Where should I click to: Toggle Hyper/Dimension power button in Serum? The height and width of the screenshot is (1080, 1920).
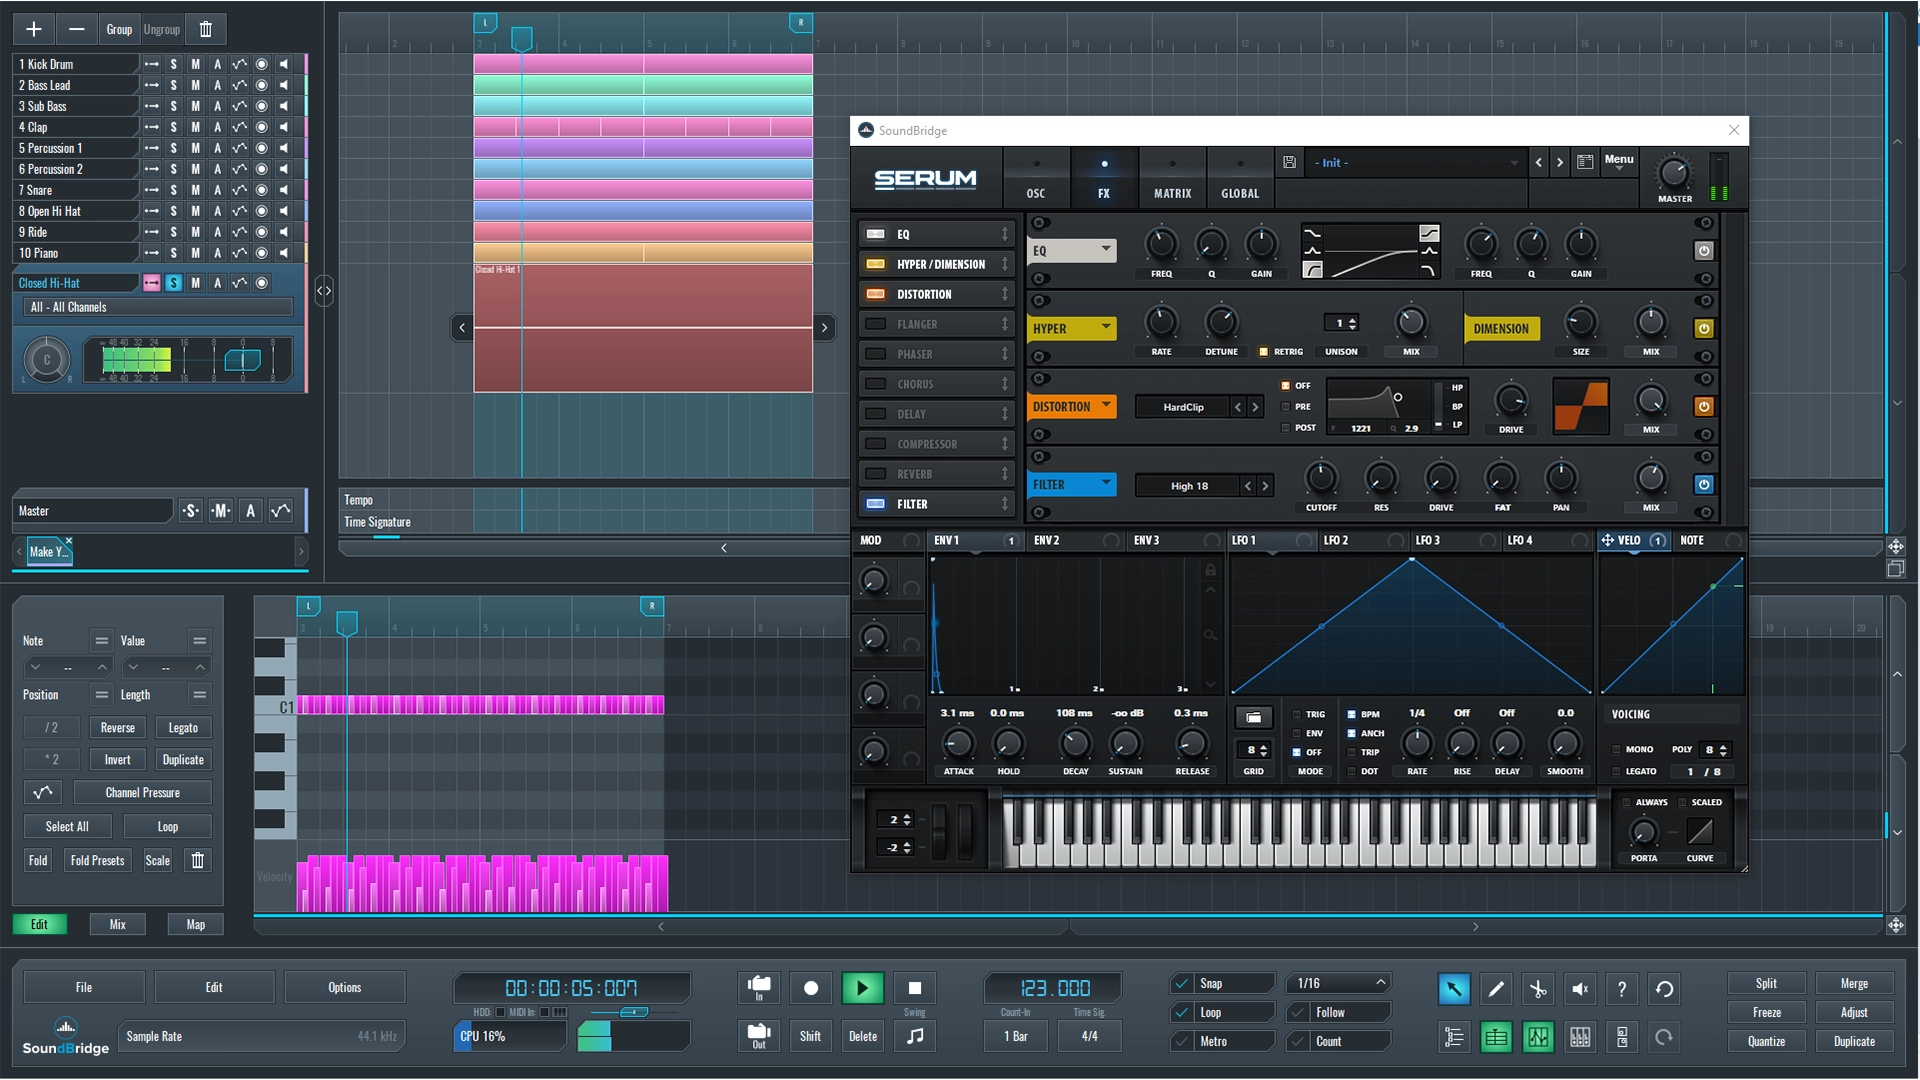point(1704,328)
